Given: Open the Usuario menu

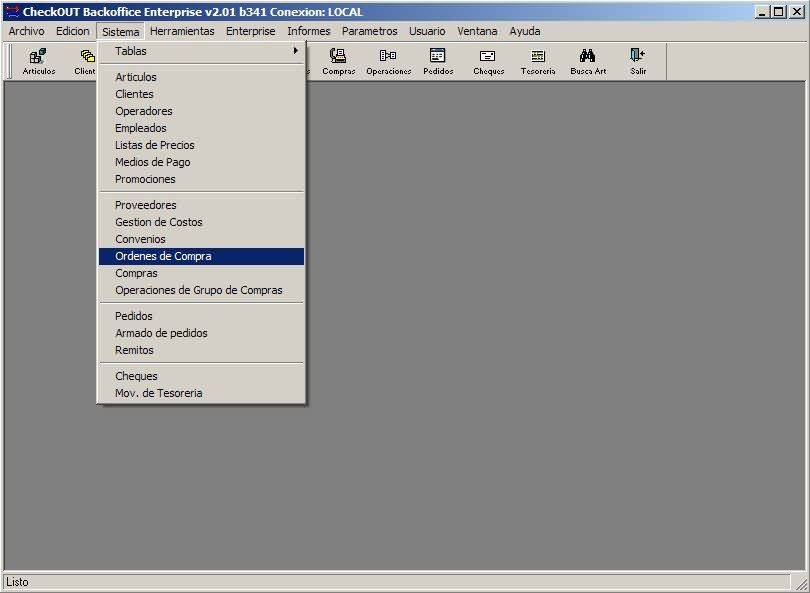Looking at the screenshot, I should coord(427,32).
